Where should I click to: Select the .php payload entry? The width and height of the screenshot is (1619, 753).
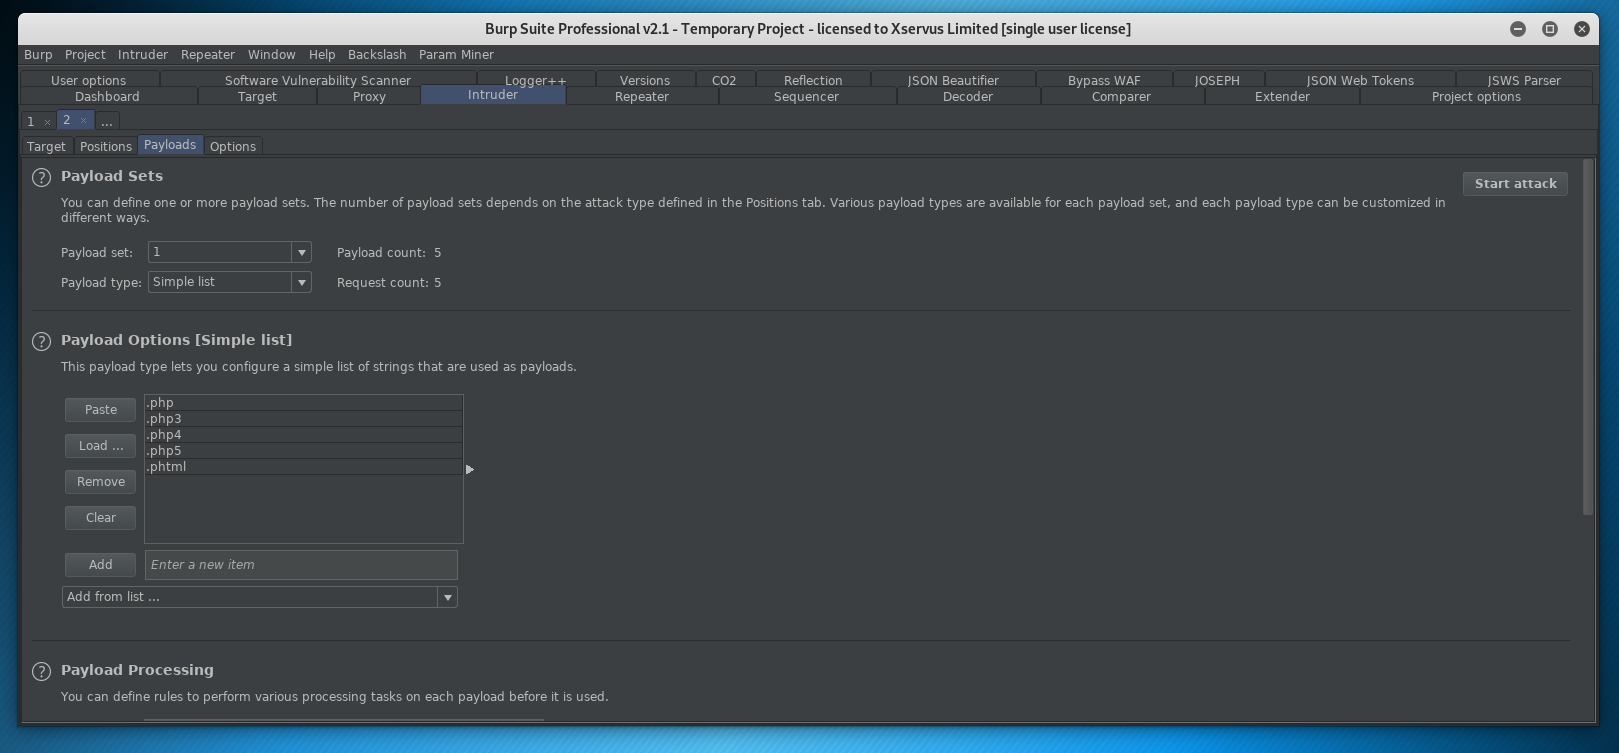pyautogui.click(x=304, y=403)
